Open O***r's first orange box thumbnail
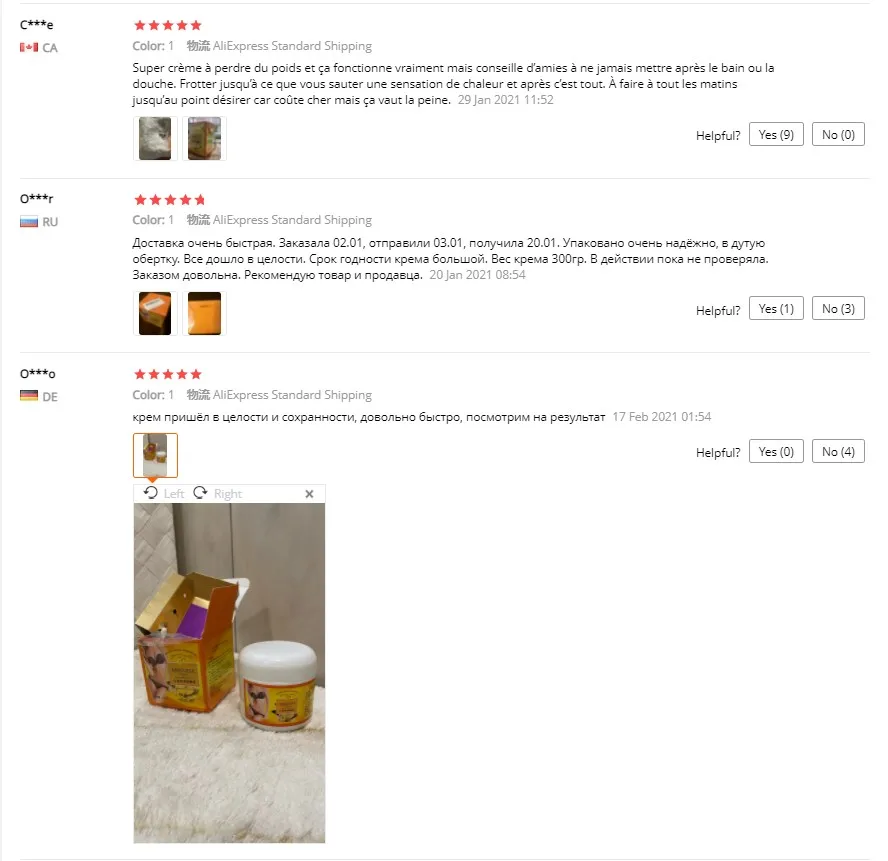Viewport: 888px width, 861px height. (155, 313)
